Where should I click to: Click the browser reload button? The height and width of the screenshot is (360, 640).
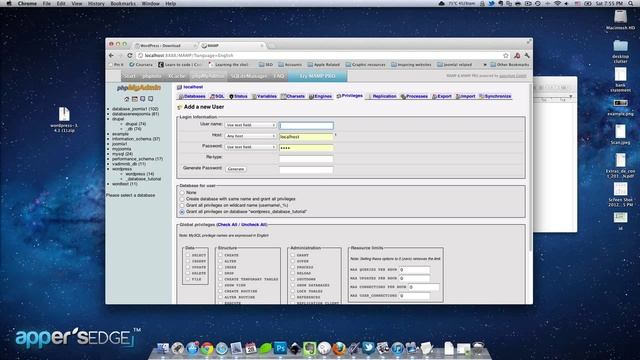pyautogui.click(x=129, y=56)
